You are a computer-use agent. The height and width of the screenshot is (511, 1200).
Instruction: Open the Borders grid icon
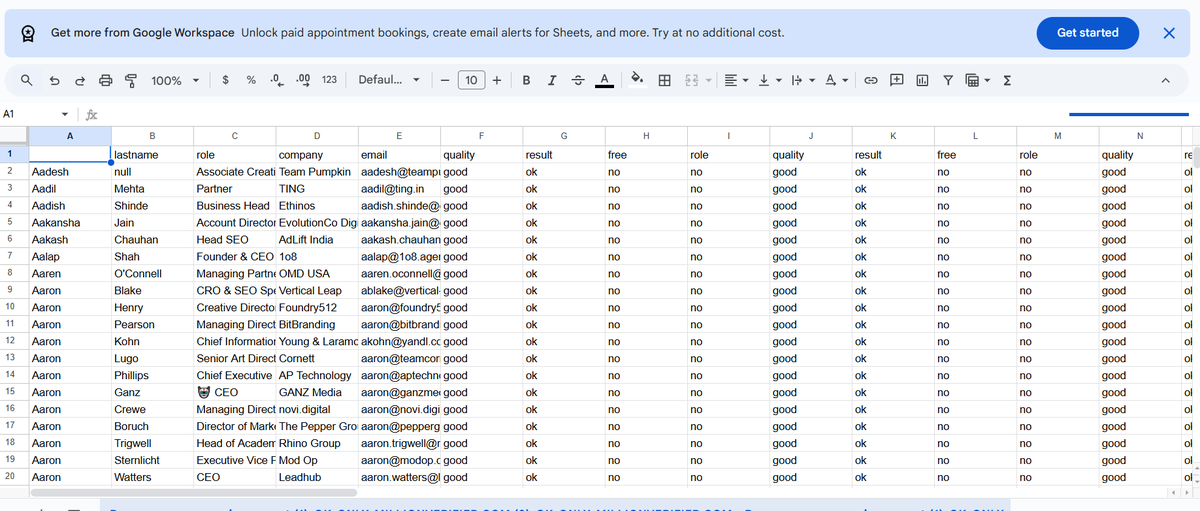665,80
